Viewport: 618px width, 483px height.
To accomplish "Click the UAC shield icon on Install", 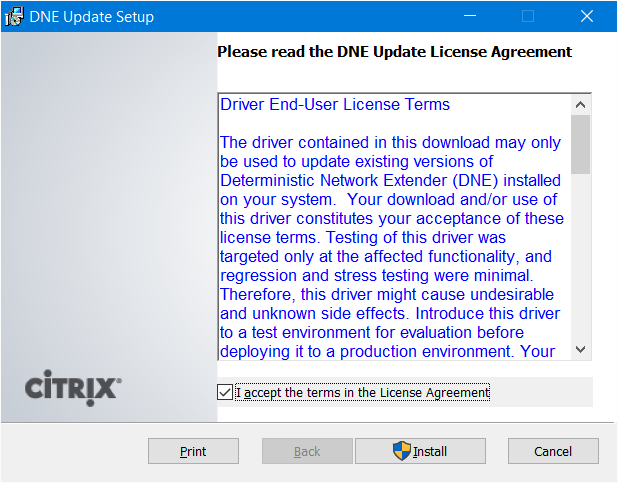I will (x=402, y=451).
